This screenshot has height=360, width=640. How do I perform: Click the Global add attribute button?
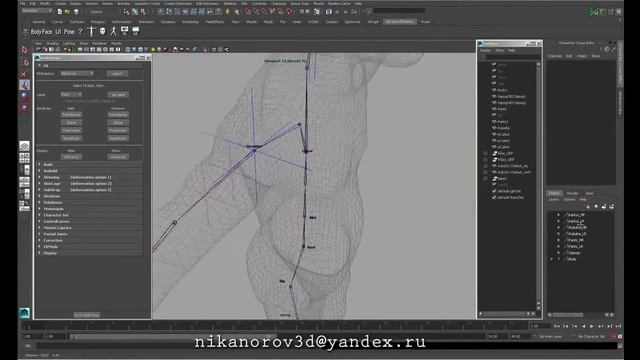click(x=71, y=122)
